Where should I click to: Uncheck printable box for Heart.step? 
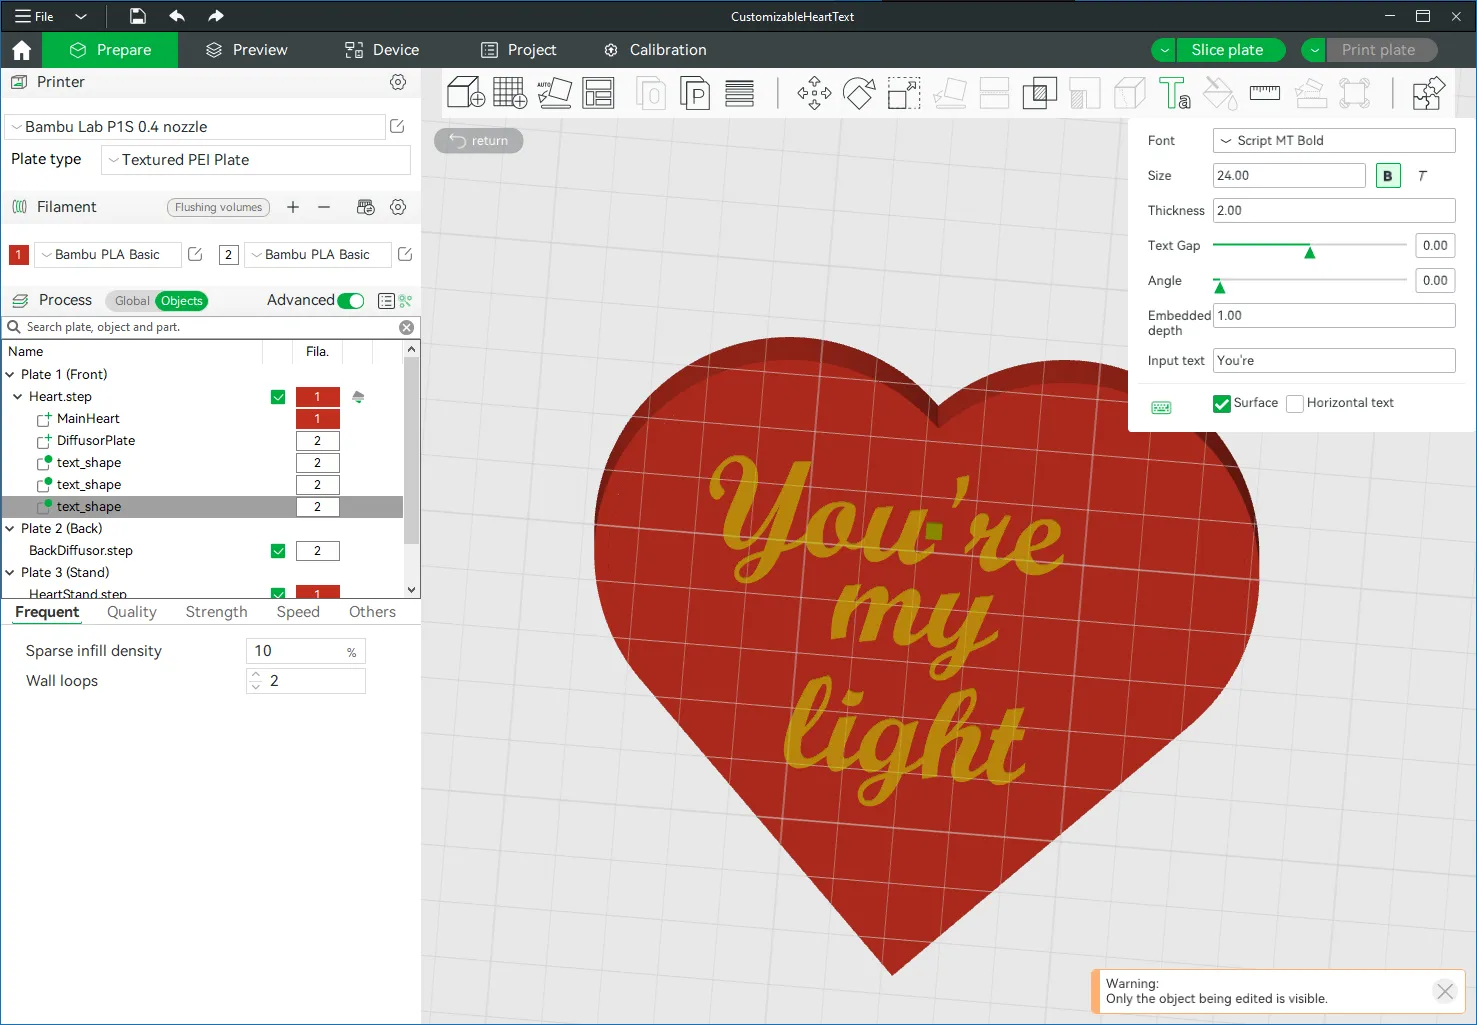click(x=278, y=397)
